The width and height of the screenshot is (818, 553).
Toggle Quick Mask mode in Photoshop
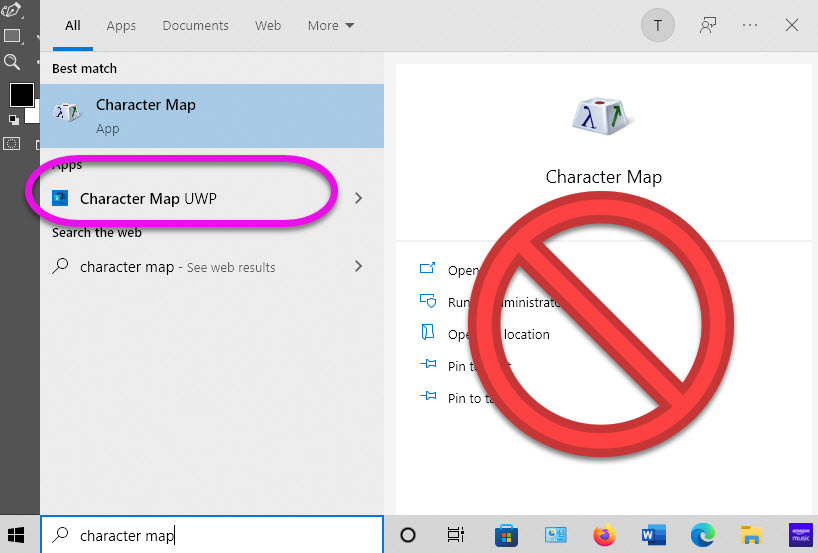coord(11,143)
